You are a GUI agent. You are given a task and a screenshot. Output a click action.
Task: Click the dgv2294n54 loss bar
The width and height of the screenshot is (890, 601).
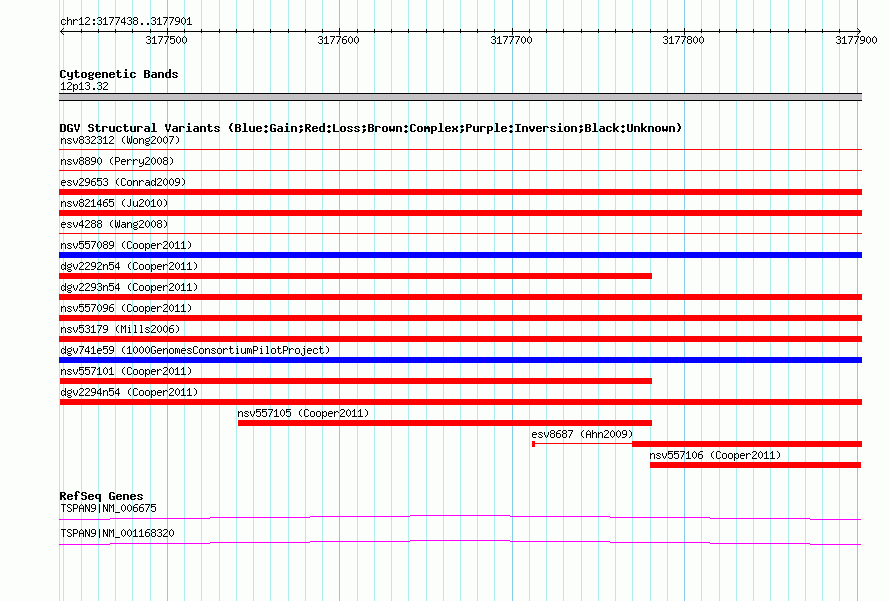(460, 402)
